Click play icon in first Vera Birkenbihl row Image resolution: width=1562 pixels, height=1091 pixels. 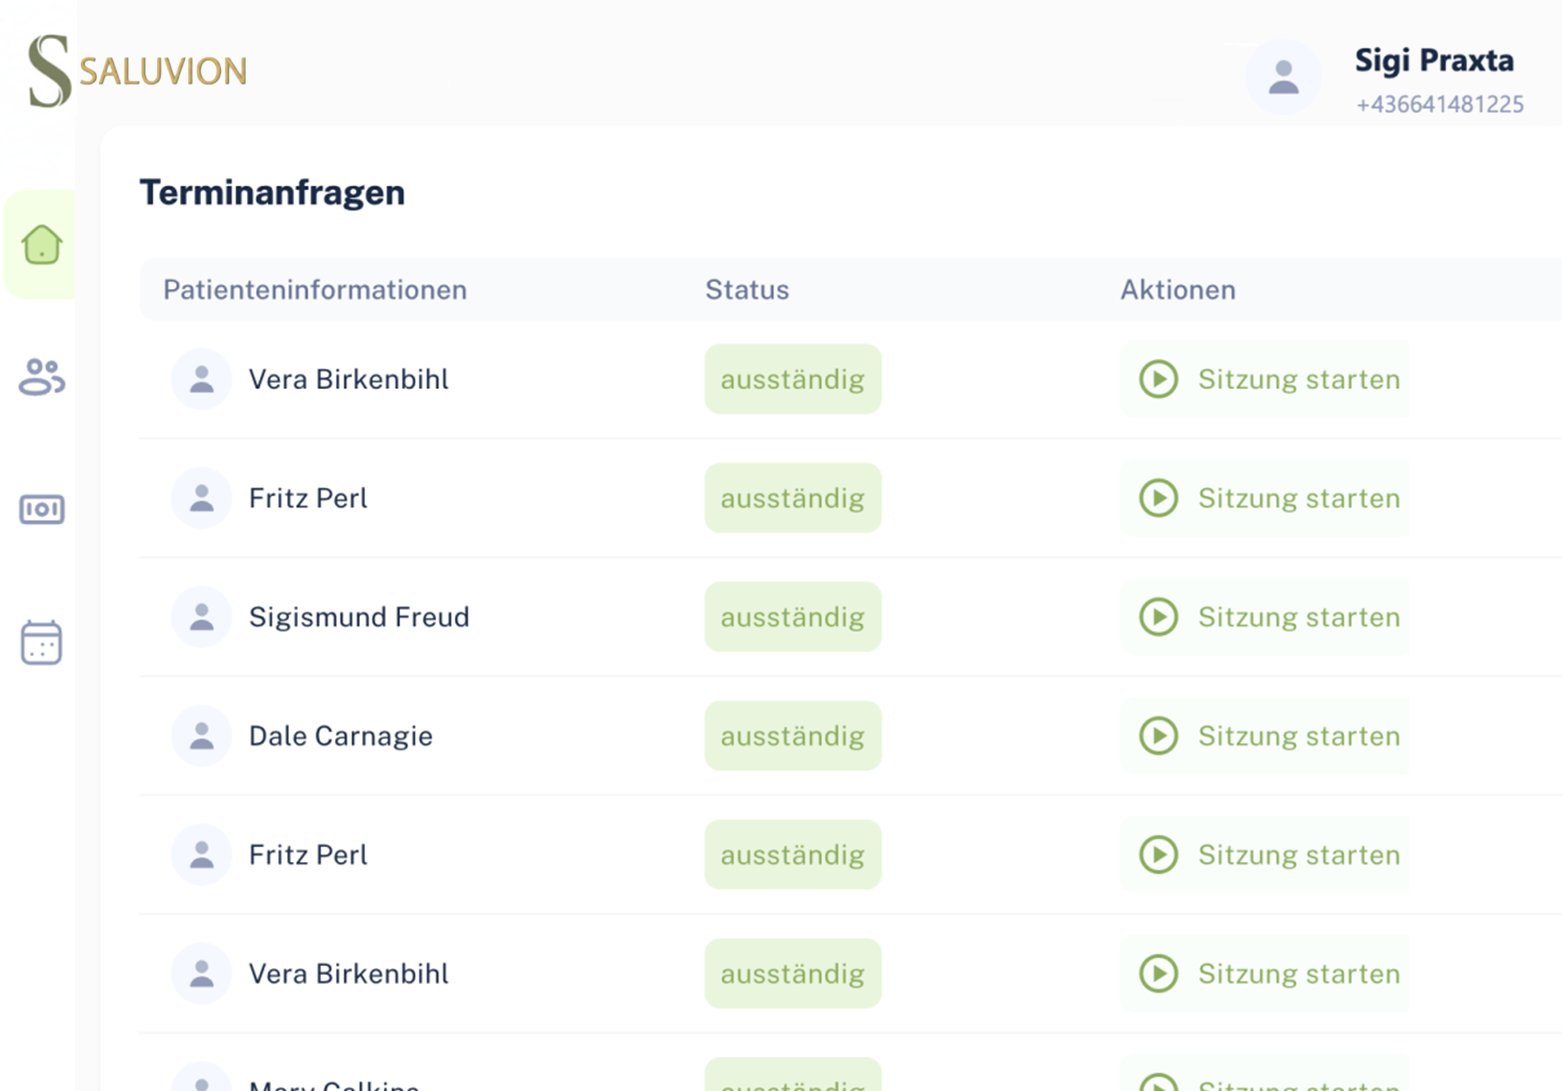(1158, 379)
